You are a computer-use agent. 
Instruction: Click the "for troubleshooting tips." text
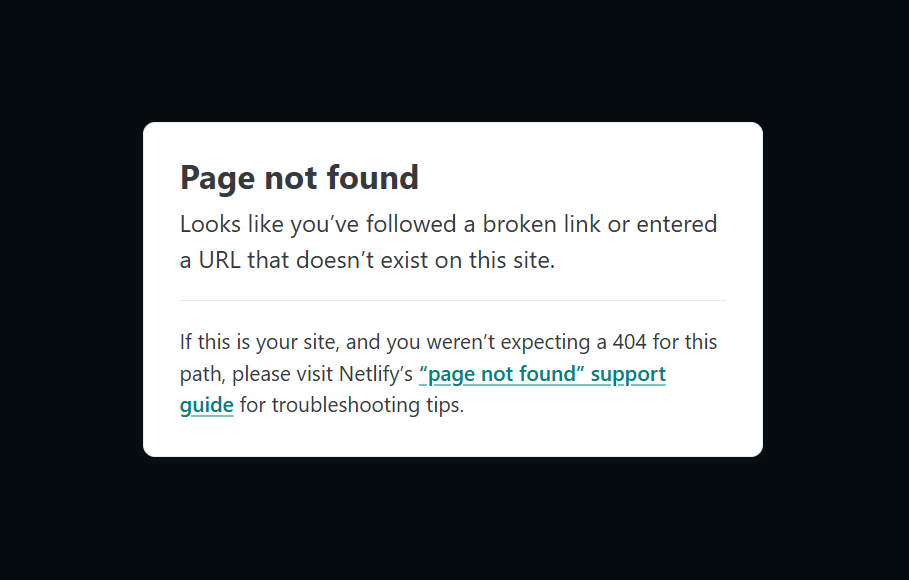click(352, 405)
